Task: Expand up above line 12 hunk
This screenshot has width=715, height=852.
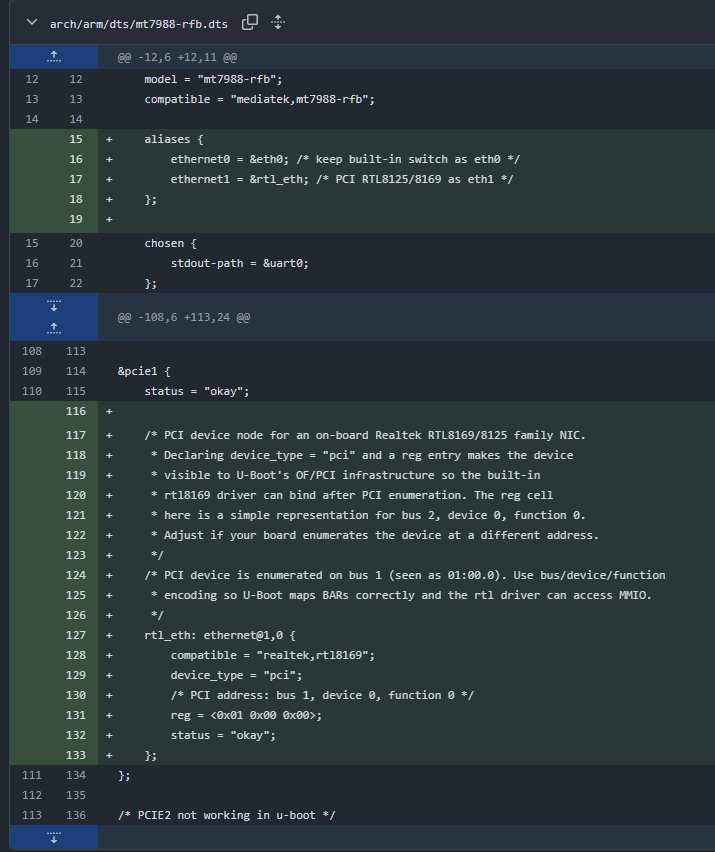Action: [x=54, y=57]
